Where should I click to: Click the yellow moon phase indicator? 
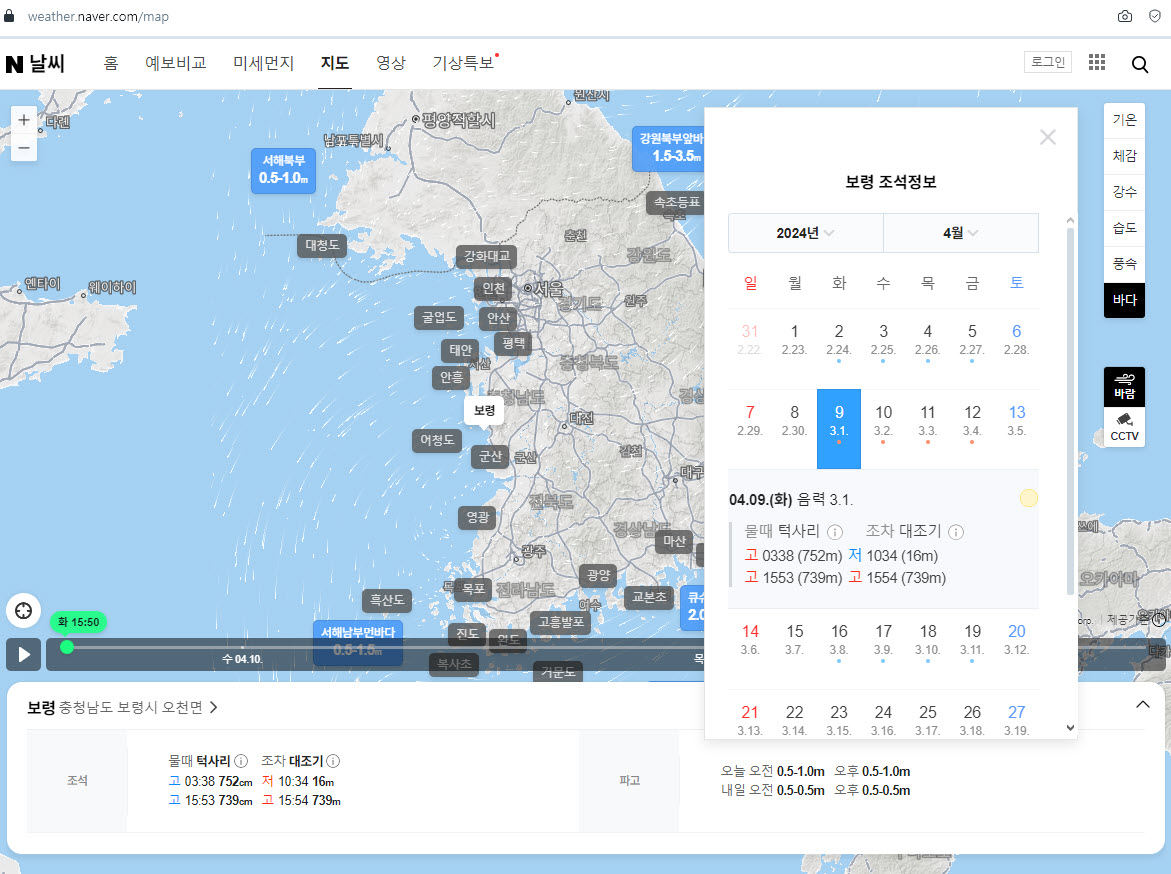1028,498
